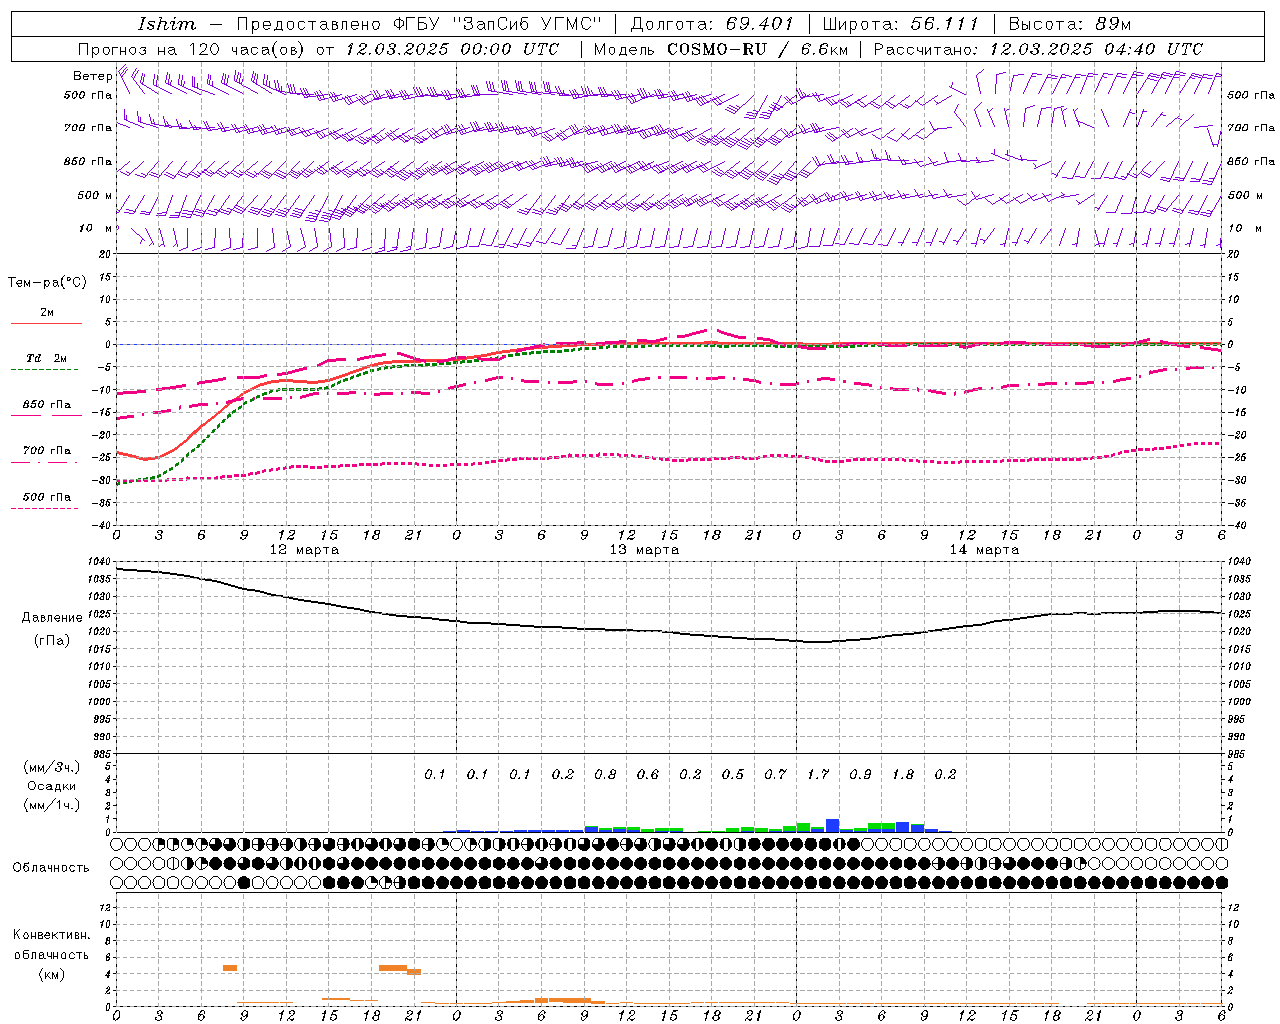The width and height of the screenshot is (1280, 1024).
Task: Click the "12 марта" date label
Action: click(304, 549)
